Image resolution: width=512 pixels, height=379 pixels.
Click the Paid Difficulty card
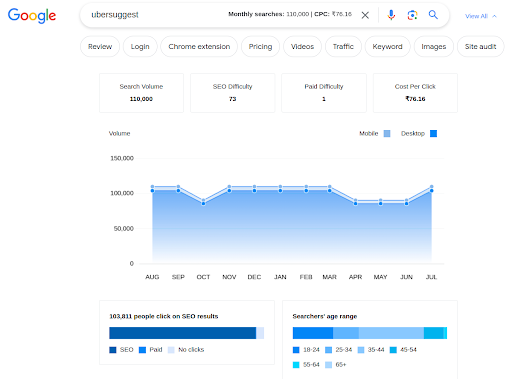[324, 93]
